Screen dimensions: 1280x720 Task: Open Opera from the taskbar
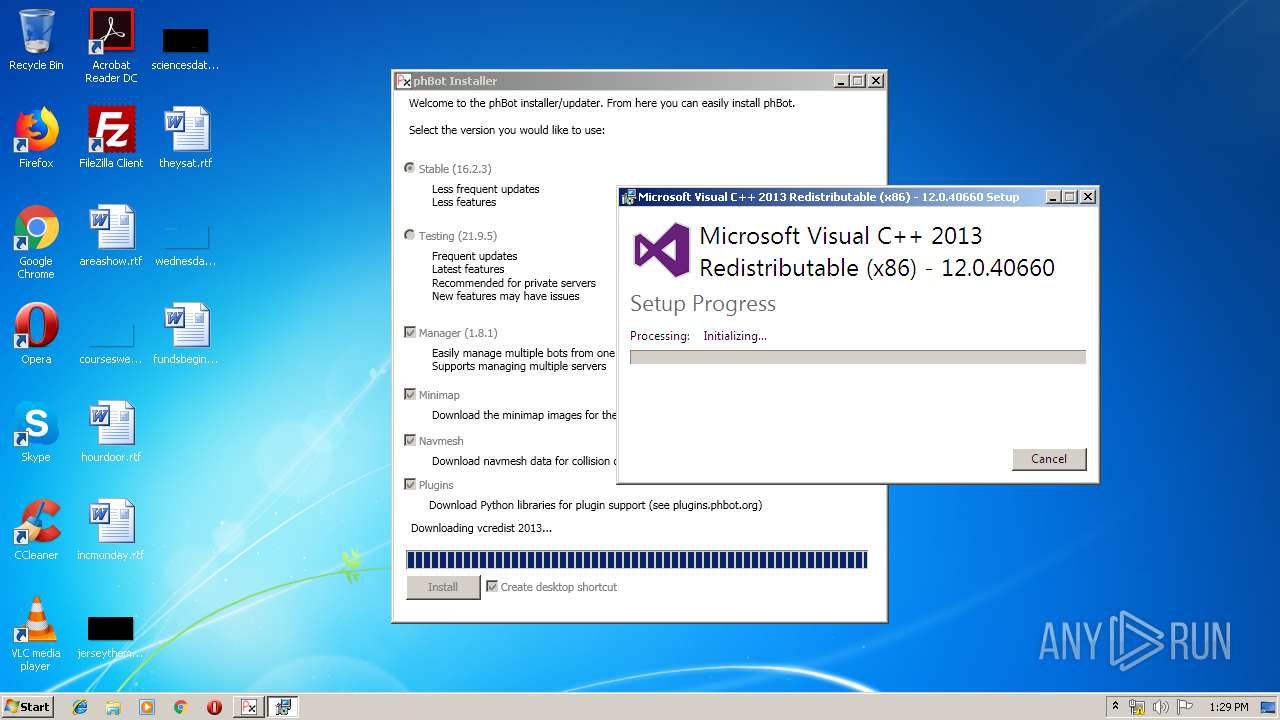(x=214, y=707)
